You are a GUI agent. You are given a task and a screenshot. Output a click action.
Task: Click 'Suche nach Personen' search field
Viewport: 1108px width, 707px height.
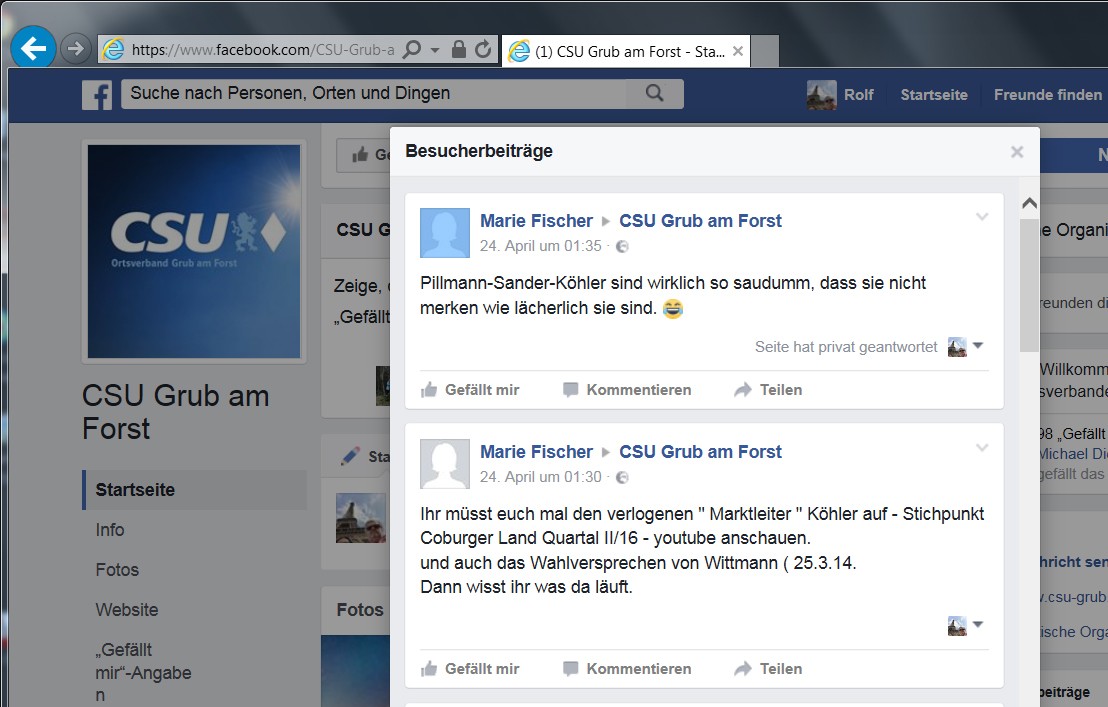click(373, 93)
